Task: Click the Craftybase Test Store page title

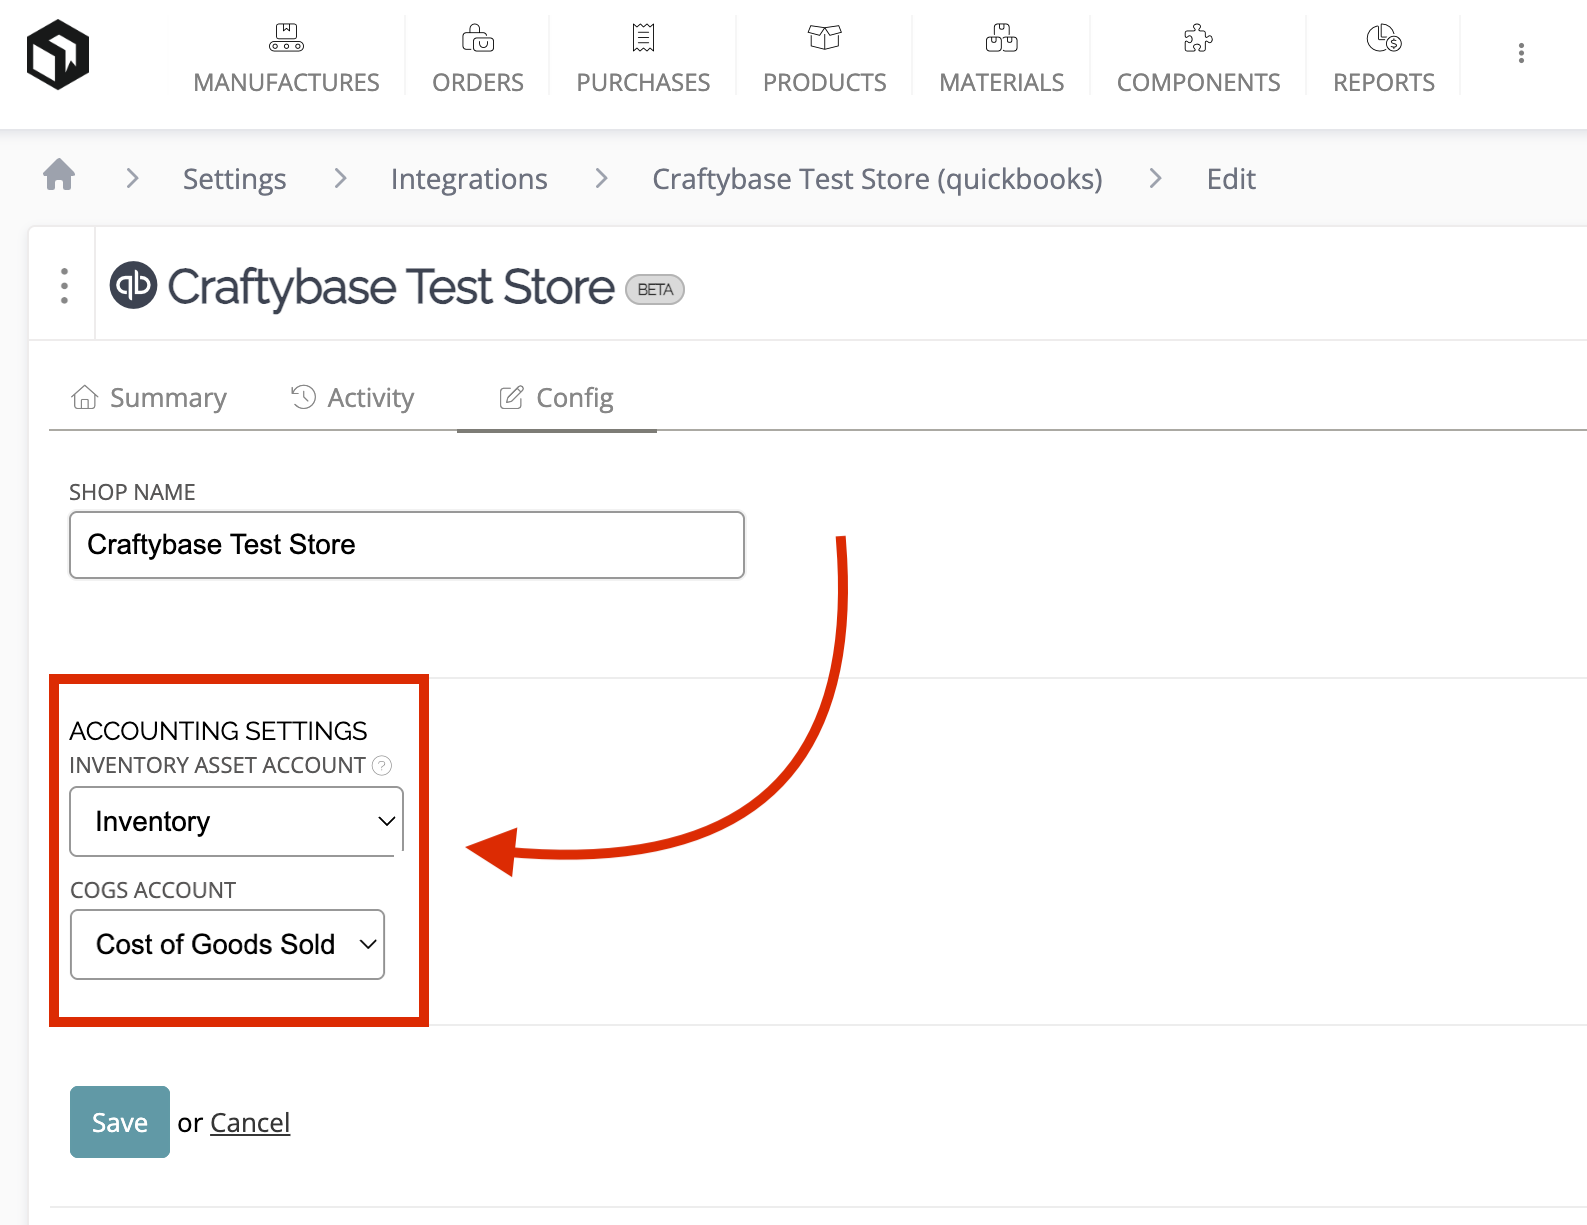Action: [390, 287]
